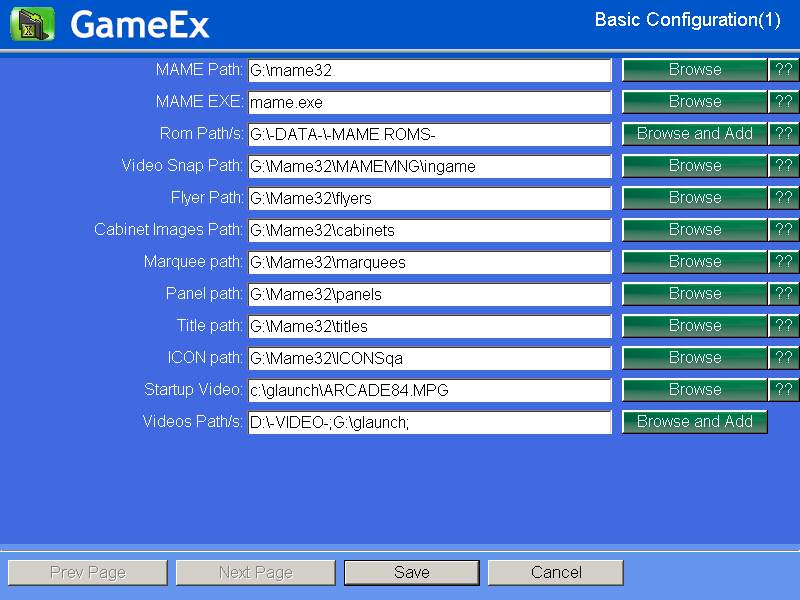Click into the Videos Path/s text box
Image resolution: width=800 pixels, height=600 pixels.
[429, 422]
